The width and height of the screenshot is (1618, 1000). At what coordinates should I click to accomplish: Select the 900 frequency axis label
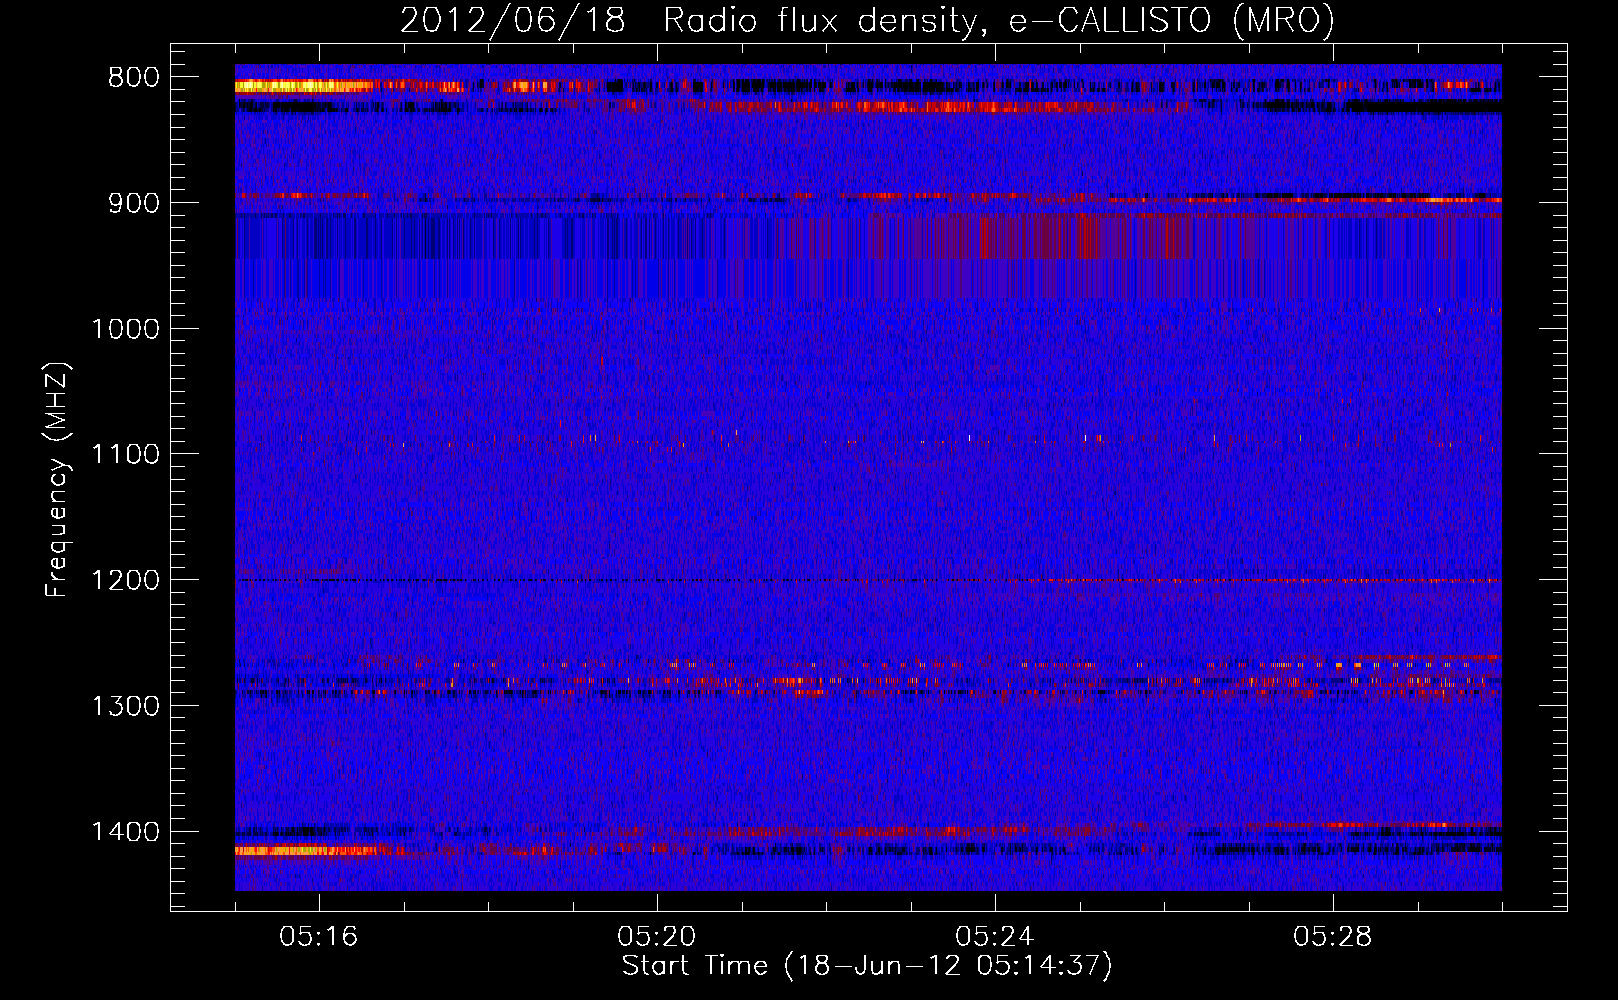(x=134, y=203)
